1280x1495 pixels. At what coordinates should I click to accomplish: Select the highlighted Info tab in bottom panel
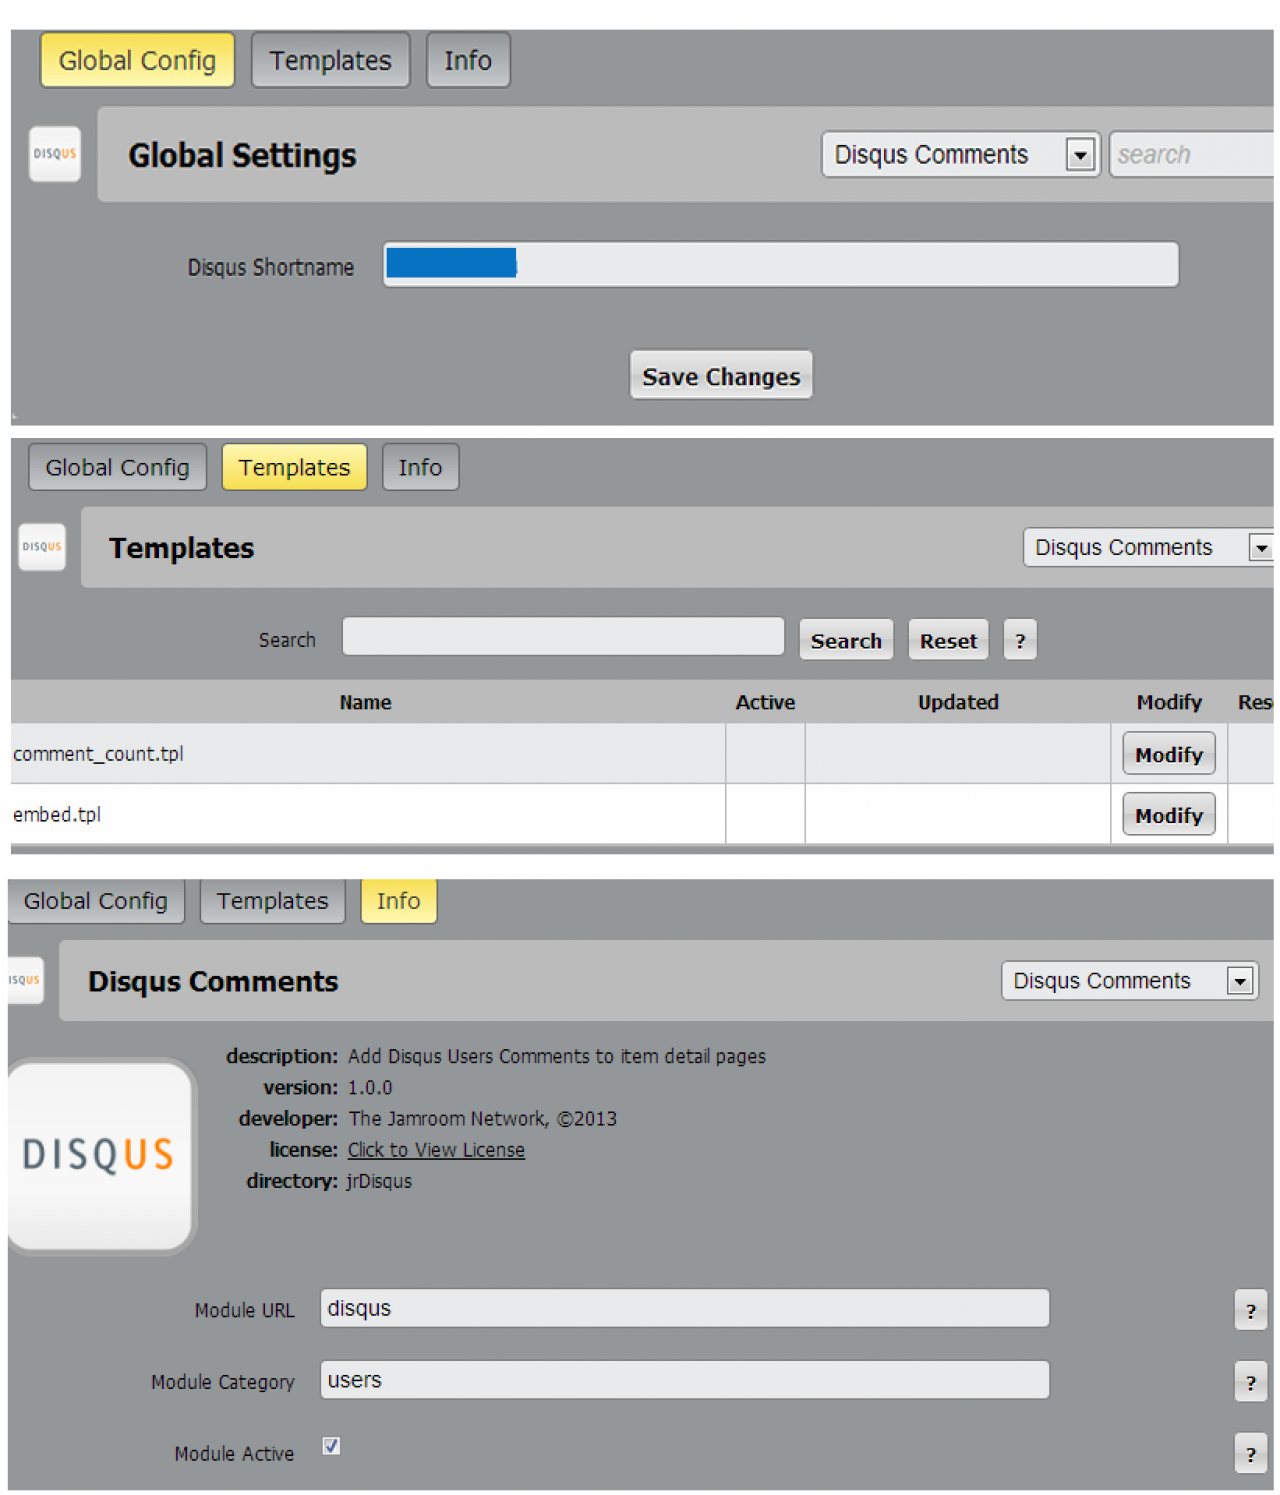(398, 901)
